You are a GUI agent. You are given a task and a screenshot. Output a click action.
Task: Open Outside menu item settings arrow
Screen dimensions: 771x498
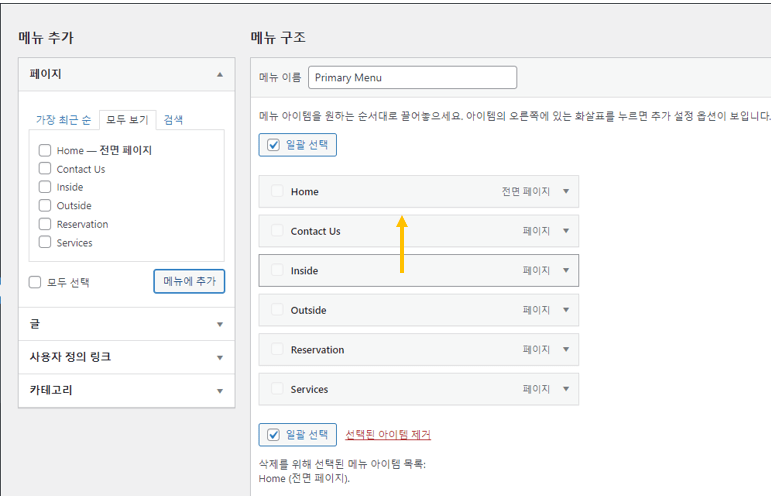pyautogui.click(x=566, y=310)
